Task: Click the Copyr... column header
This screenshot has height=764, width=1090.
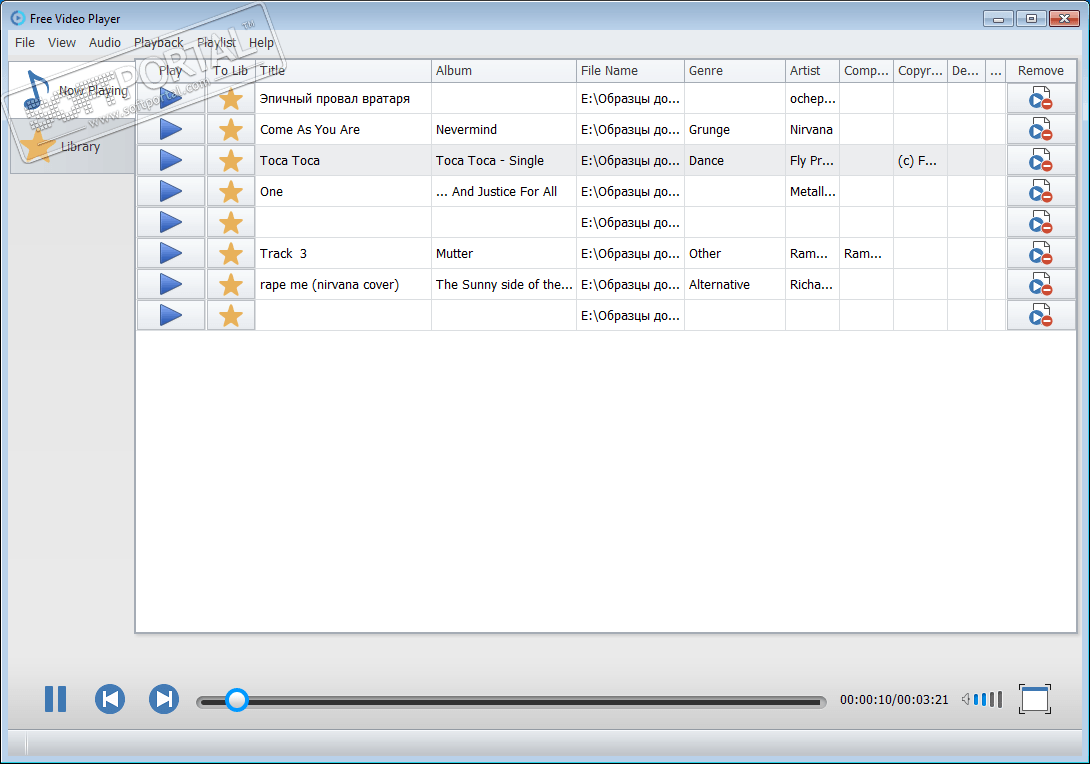Action: [x=920, y=71]
